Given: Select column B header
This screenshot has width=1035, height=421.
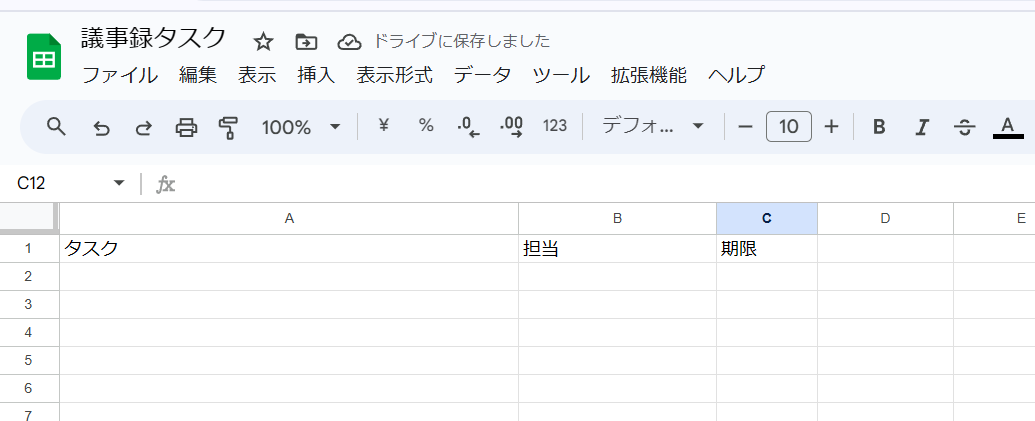Looking at the screenshot, I should [617, 218].
